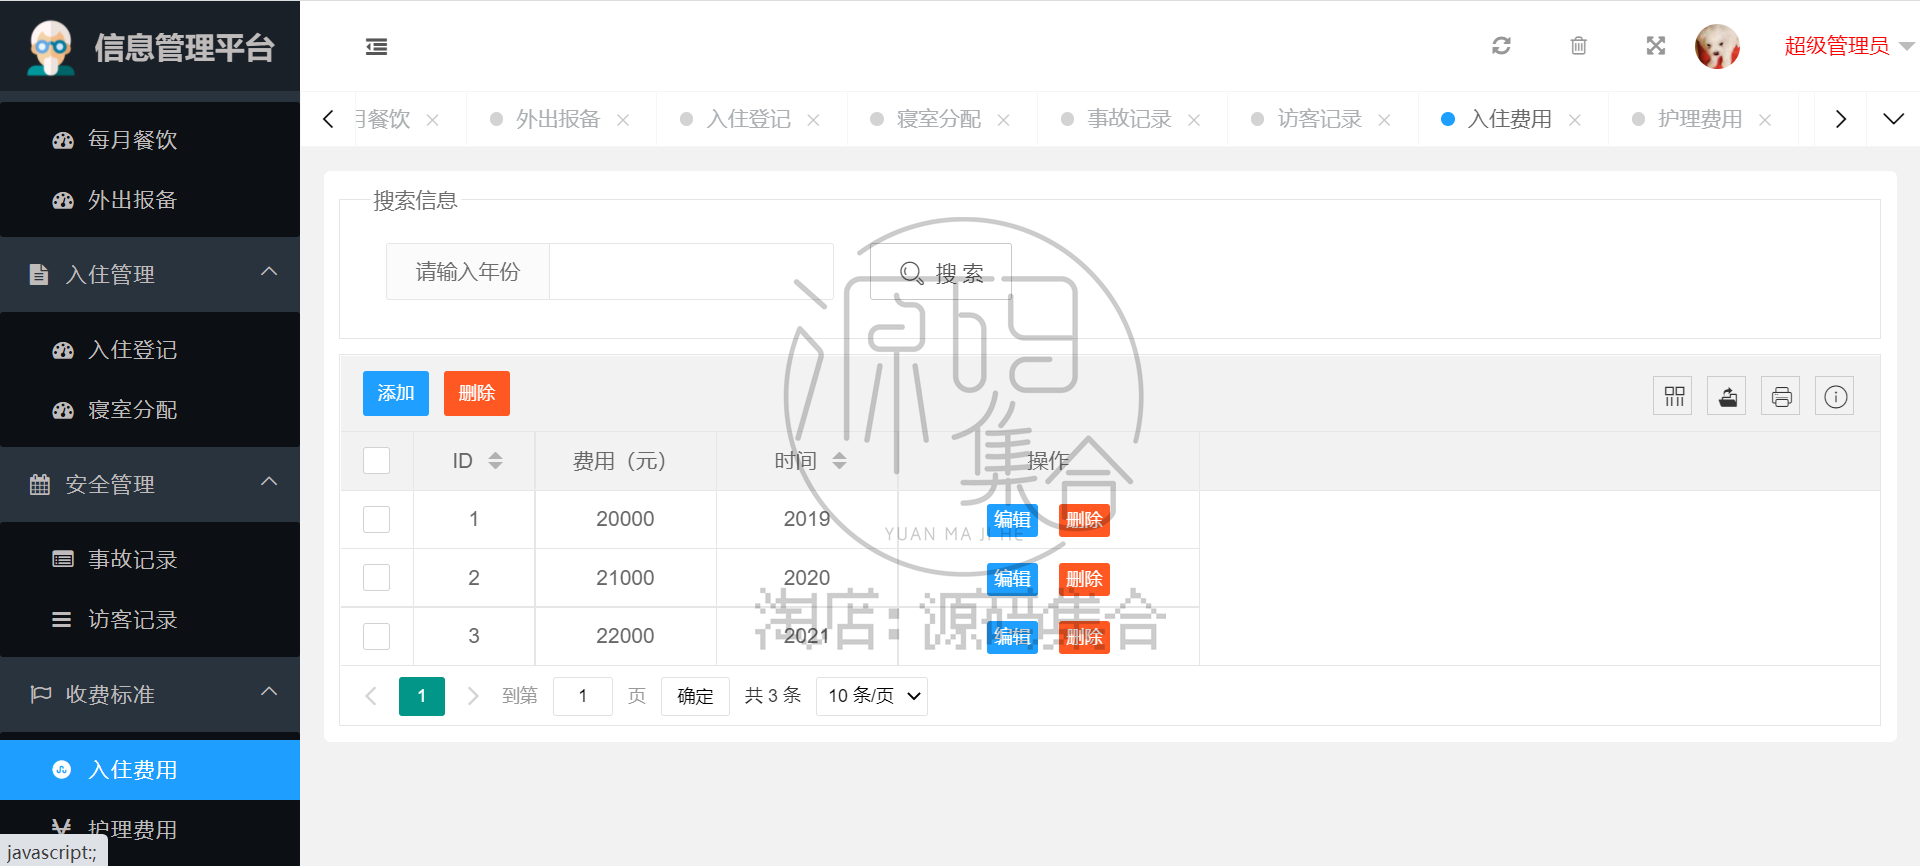Open 外出报备 in the sidebar
This screenshot has width=1920, height=866.
click(150, 200)
